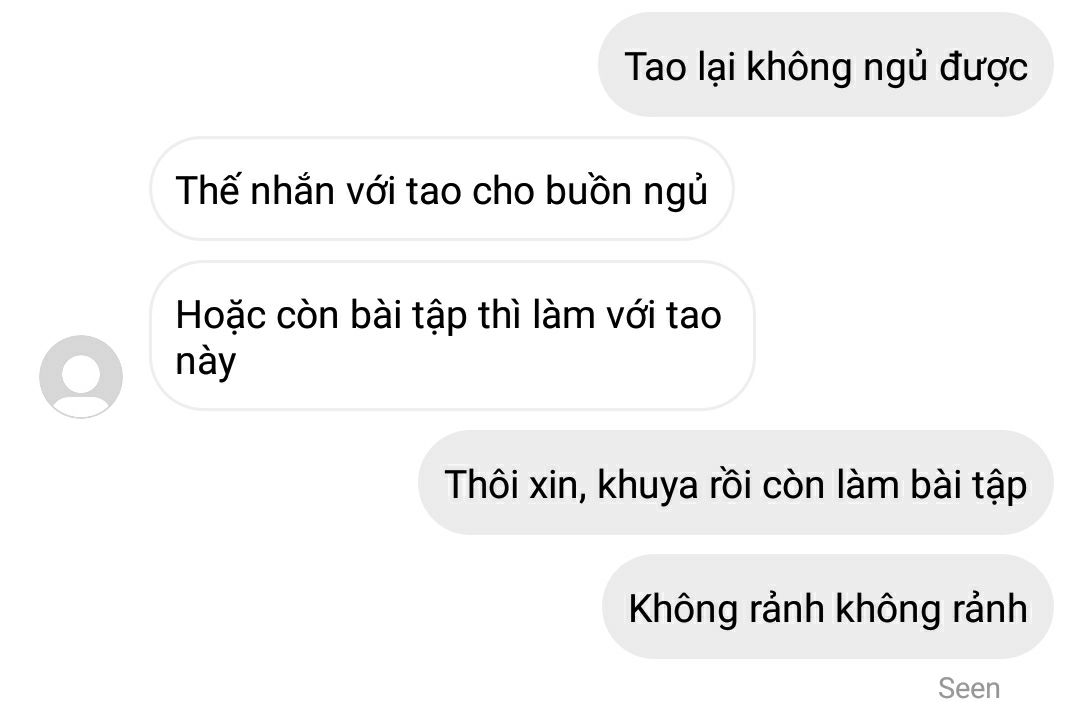Click 'bài tập' in the 'Hoặc còn' message

408,317
